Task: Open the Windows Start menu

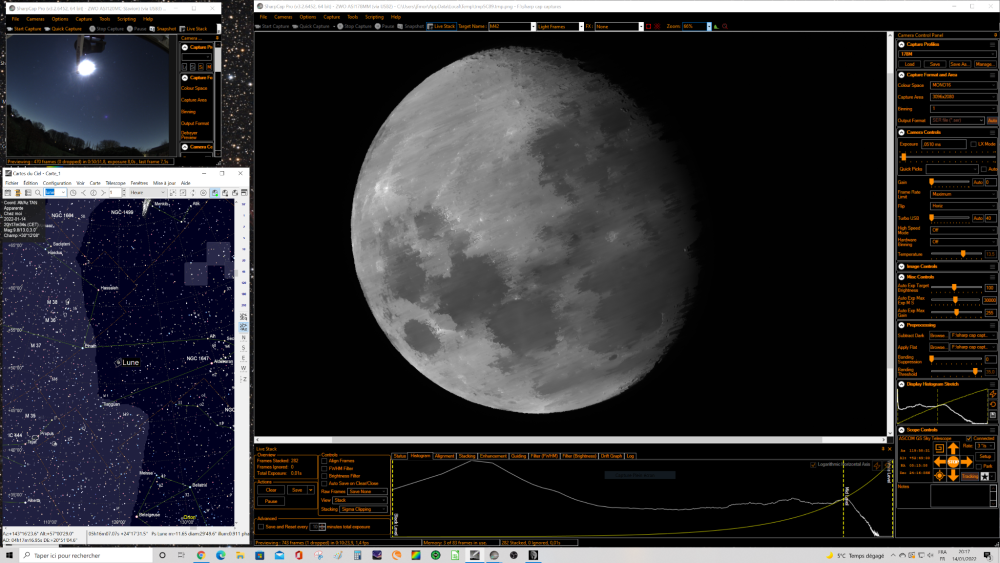Action: (x=9, y=555)
